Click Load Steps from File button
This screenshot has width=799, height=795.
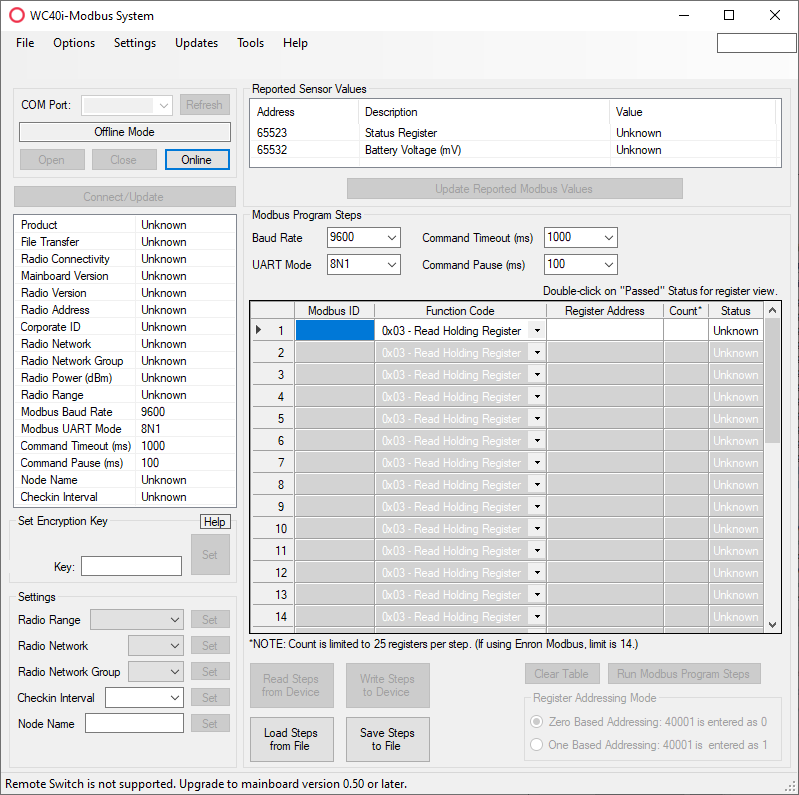pos(291,739)
